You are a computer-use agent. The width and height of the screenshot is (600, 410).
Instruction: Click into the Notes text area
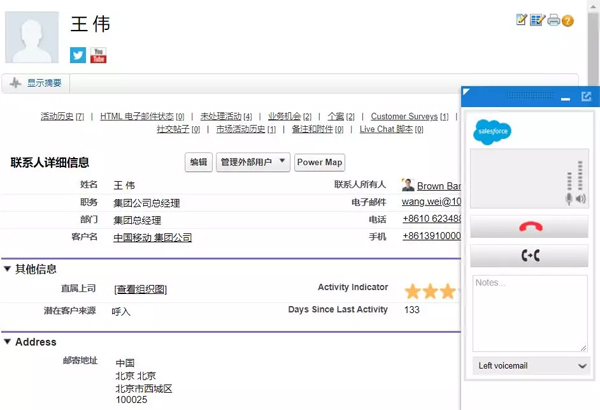point(529,312)
